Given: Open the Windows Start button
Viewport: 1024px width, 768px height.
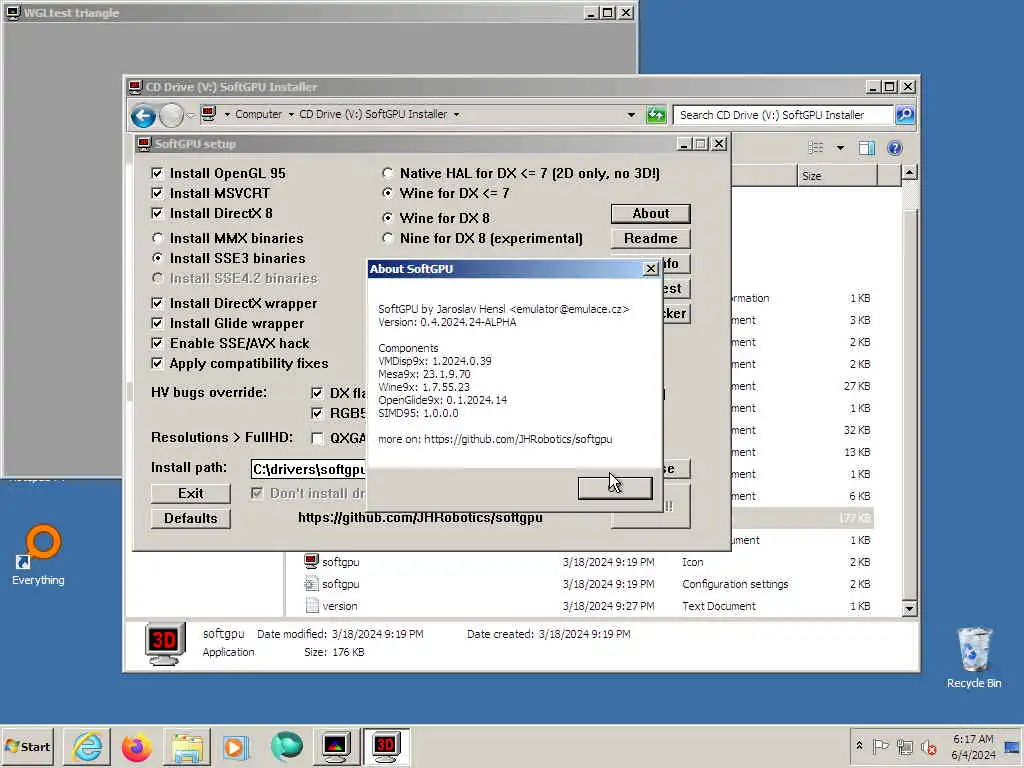Looking at the screenshot, I should pos(28,746).
